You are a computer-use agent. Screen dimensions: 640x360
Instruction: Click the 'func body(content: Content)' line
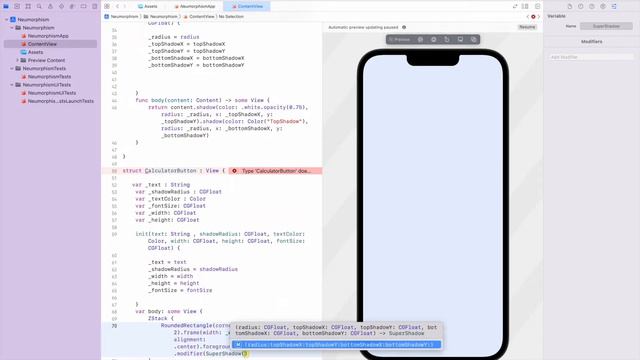tap(202, 100)
